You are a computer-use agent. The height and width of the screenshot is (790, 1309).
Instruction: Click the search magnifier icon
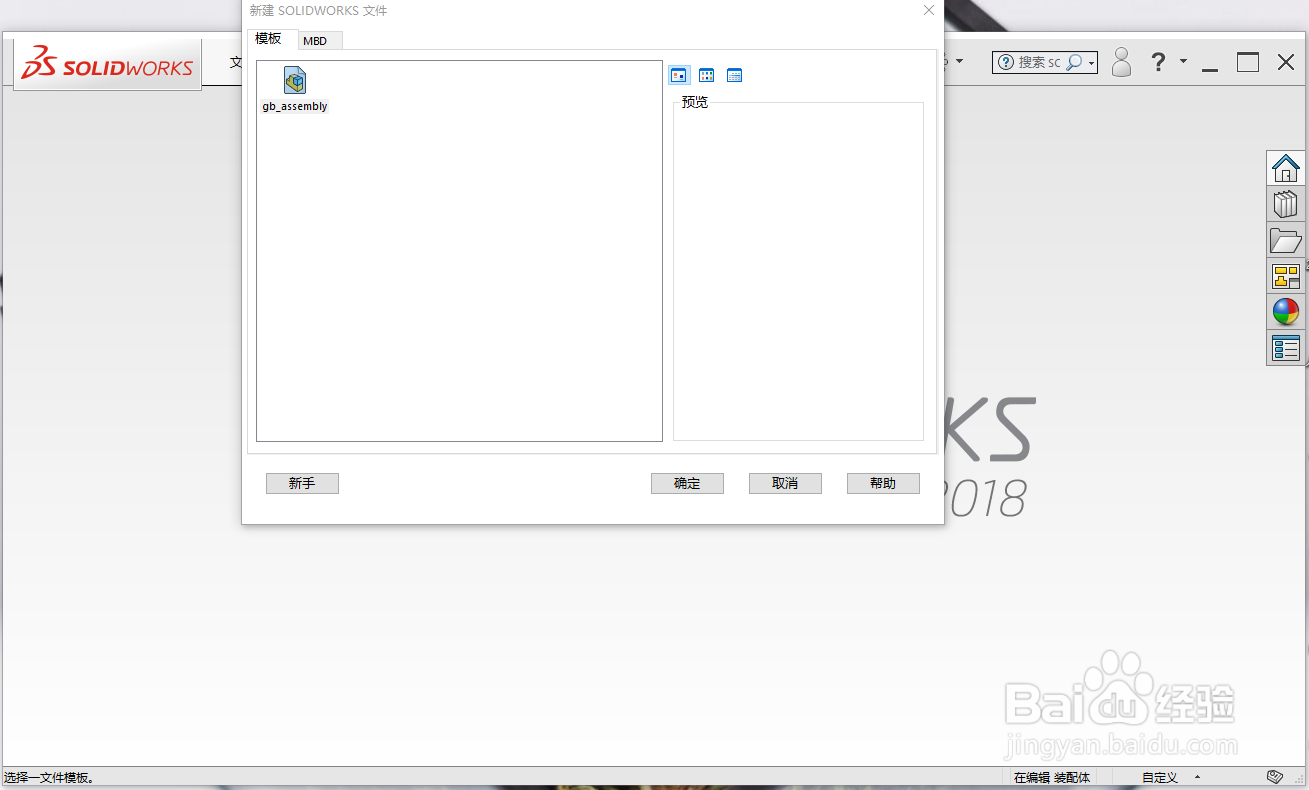(x=1074, y=62)
